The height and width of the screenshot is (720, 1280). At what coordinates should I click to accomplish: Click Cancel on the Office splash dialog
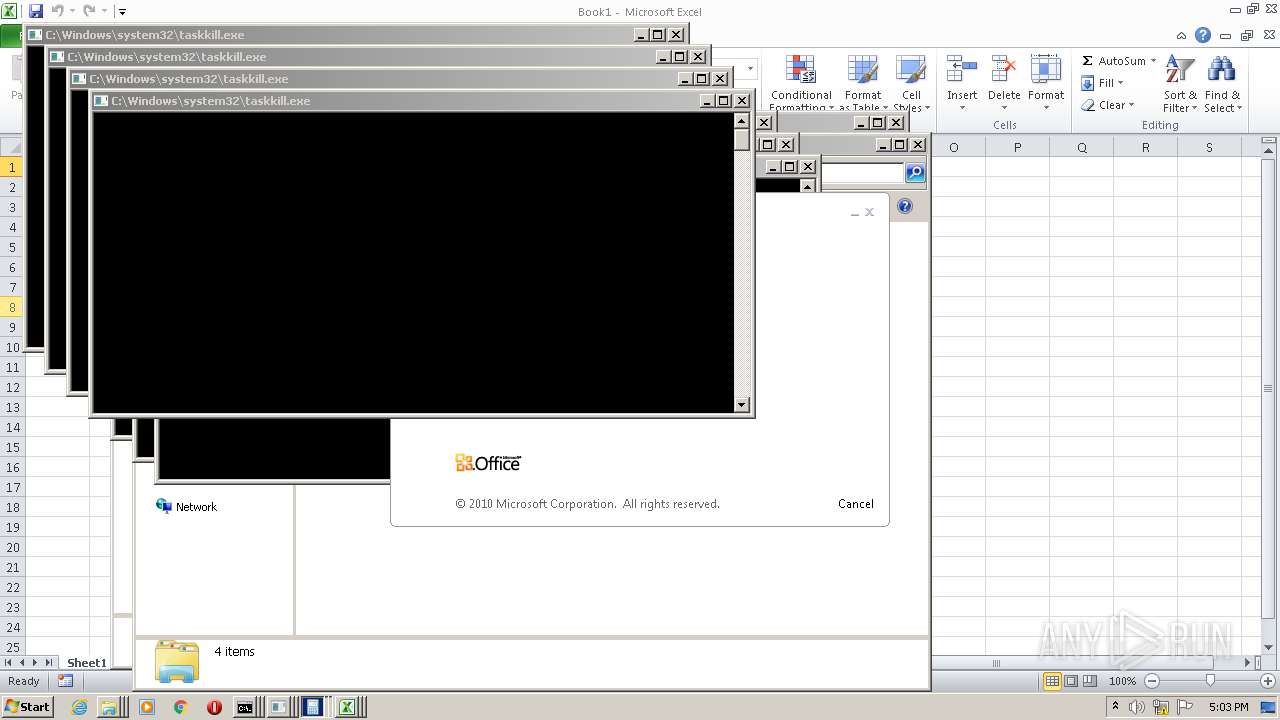tap(856, 504)
